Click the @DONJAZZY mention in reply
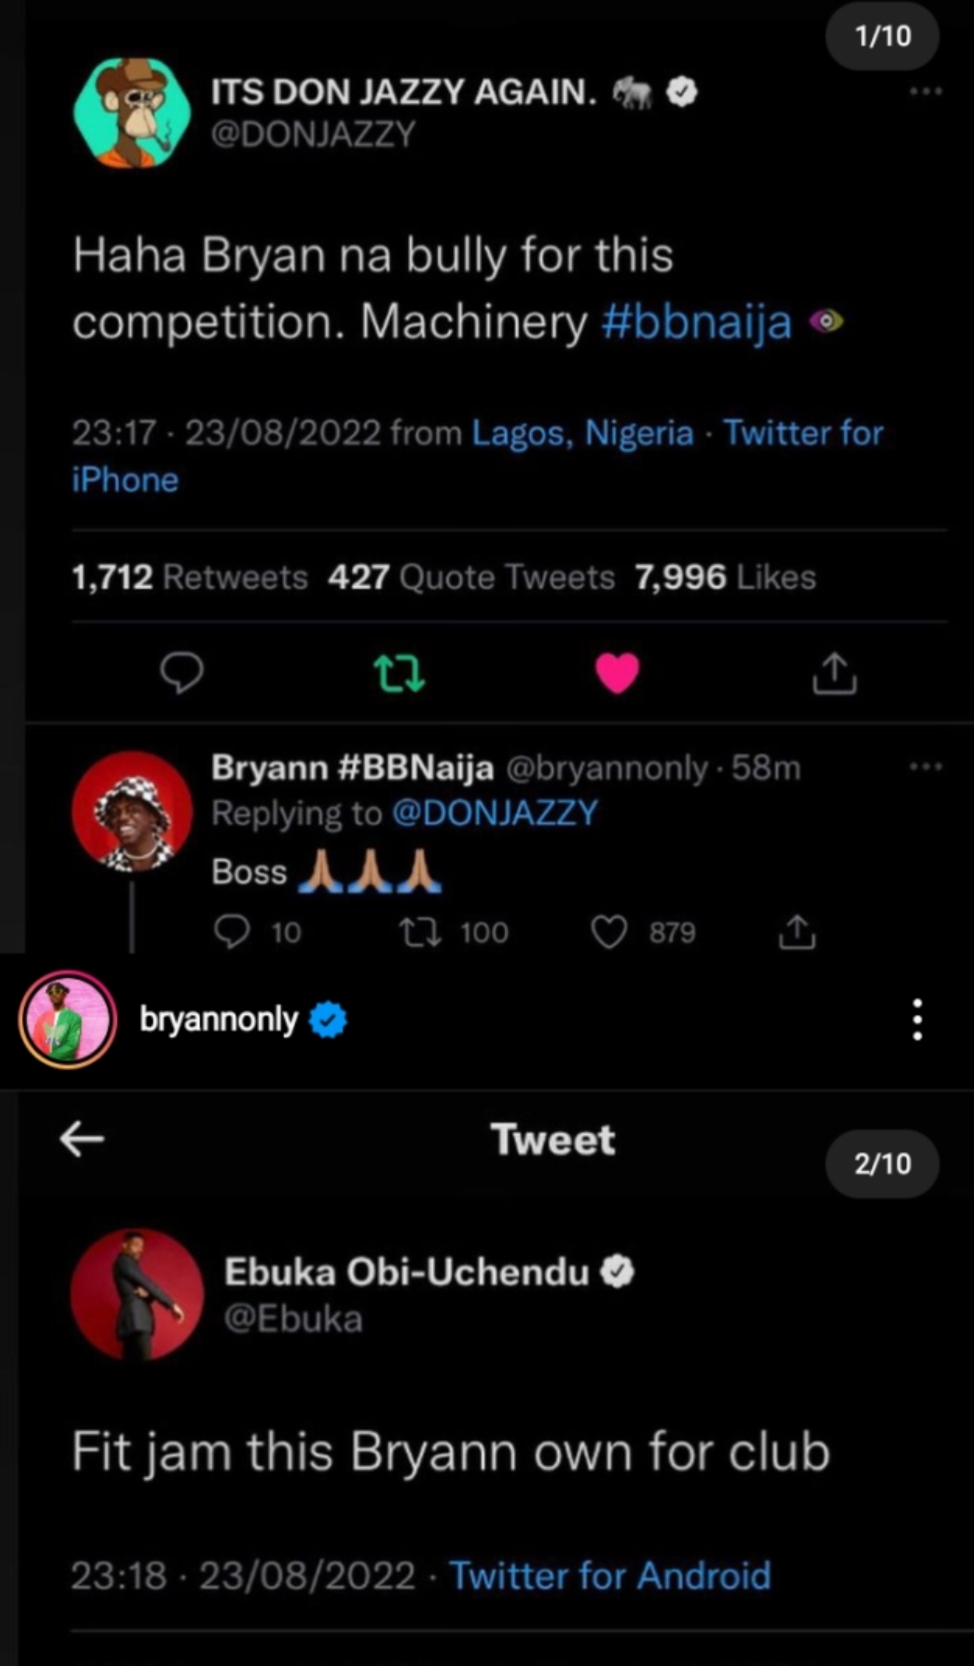 (x=494, y=813)
